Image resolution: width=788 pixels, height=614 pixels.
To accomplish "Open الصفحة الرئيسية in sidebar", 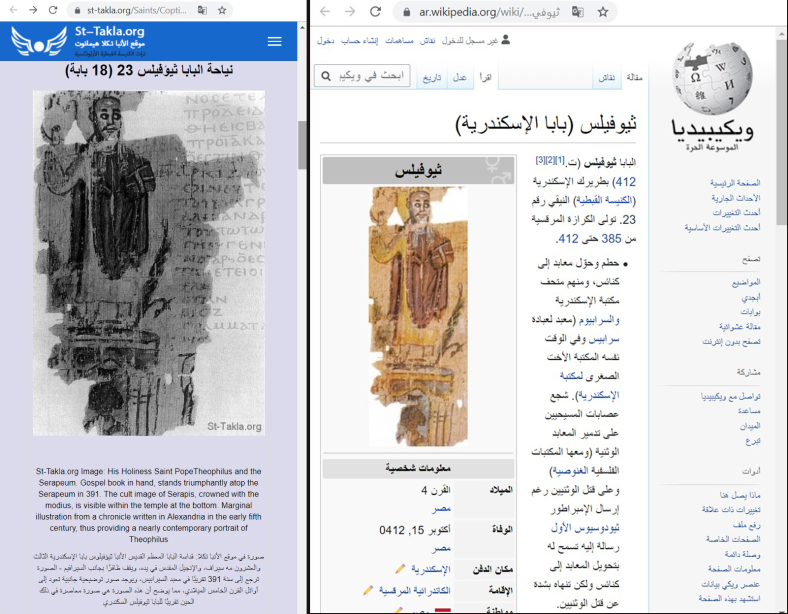I will (x=735, y=183).
